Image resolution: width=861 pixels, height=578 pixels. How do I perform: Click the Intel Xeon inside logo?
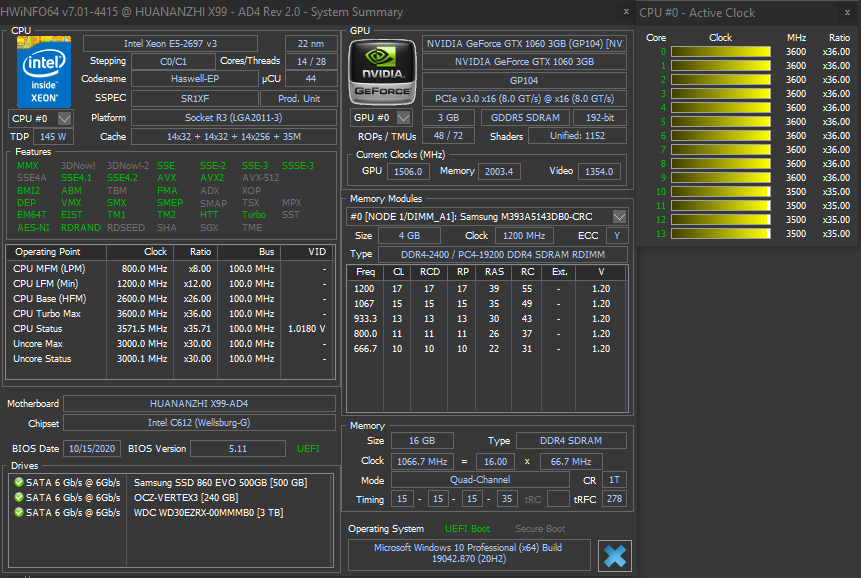(44, 71)
